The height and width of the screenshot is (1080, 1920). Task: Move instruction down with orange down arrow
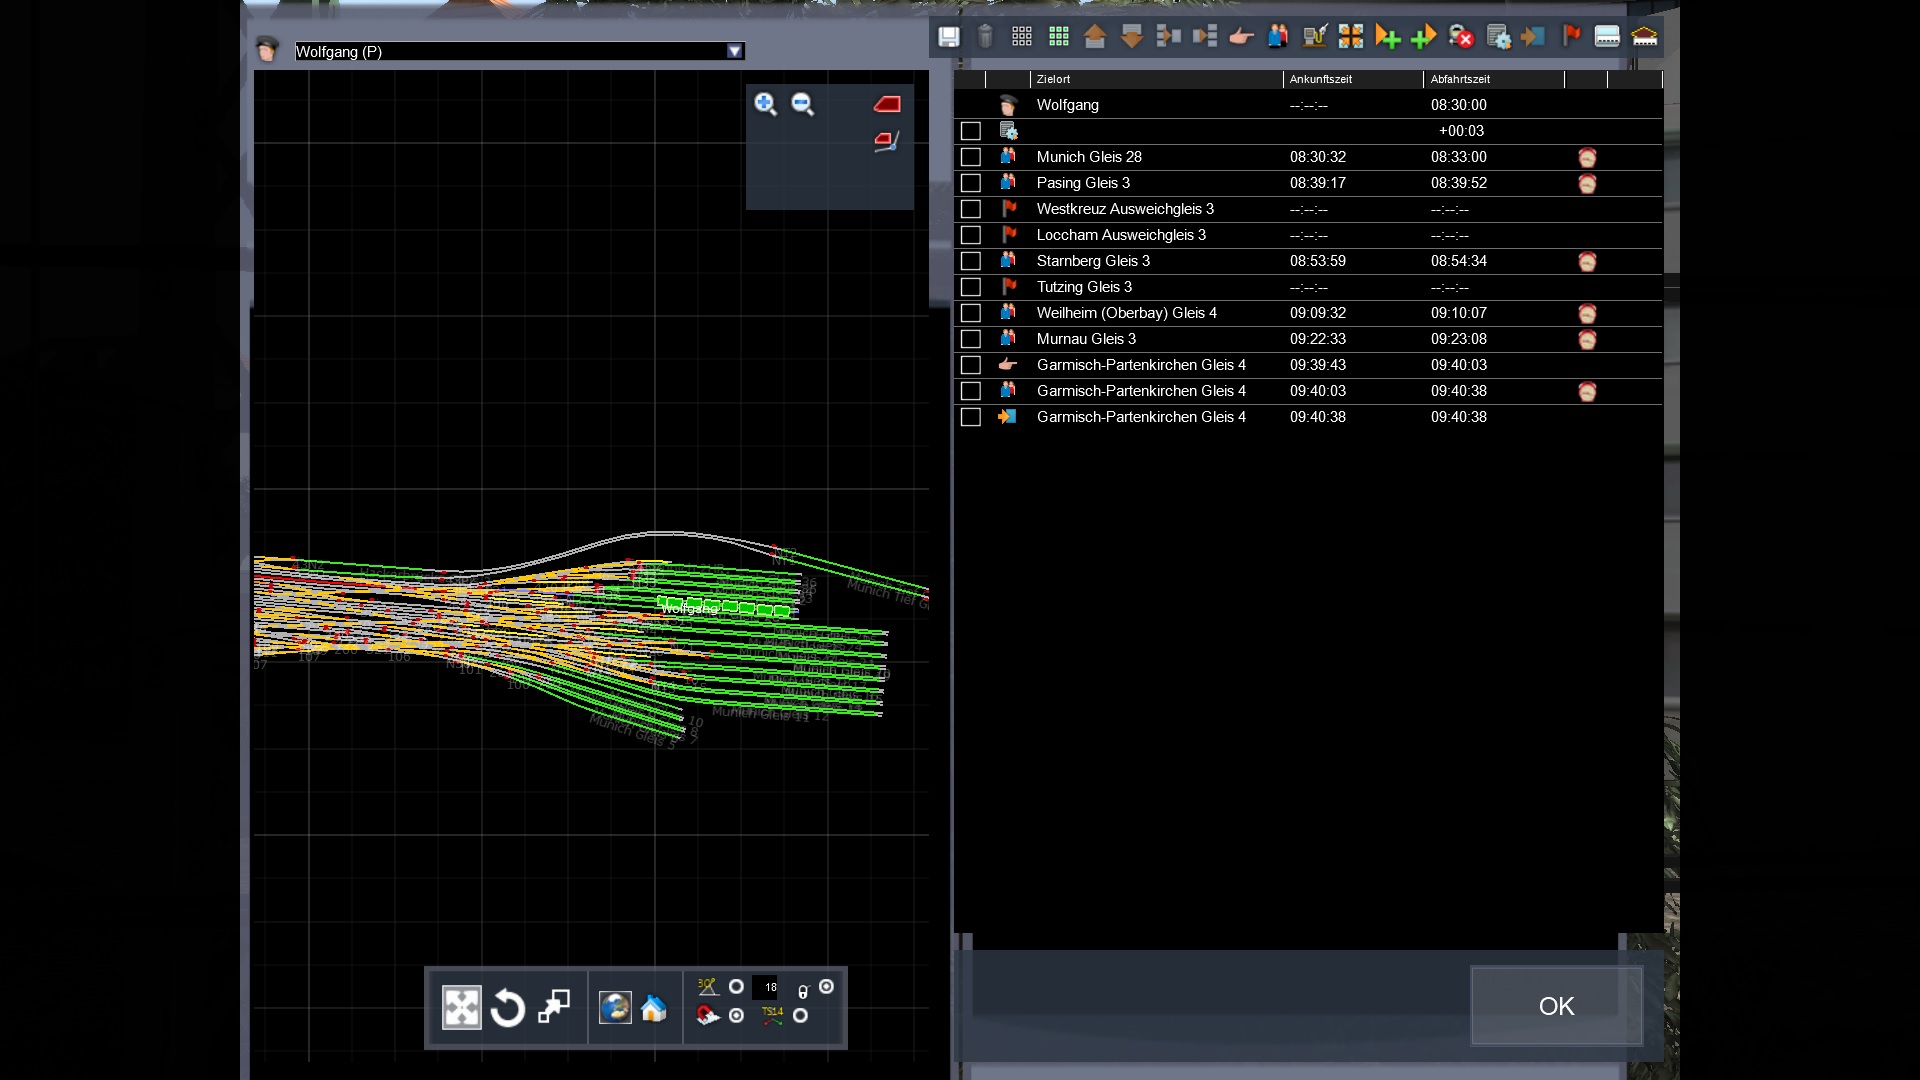1132,37
